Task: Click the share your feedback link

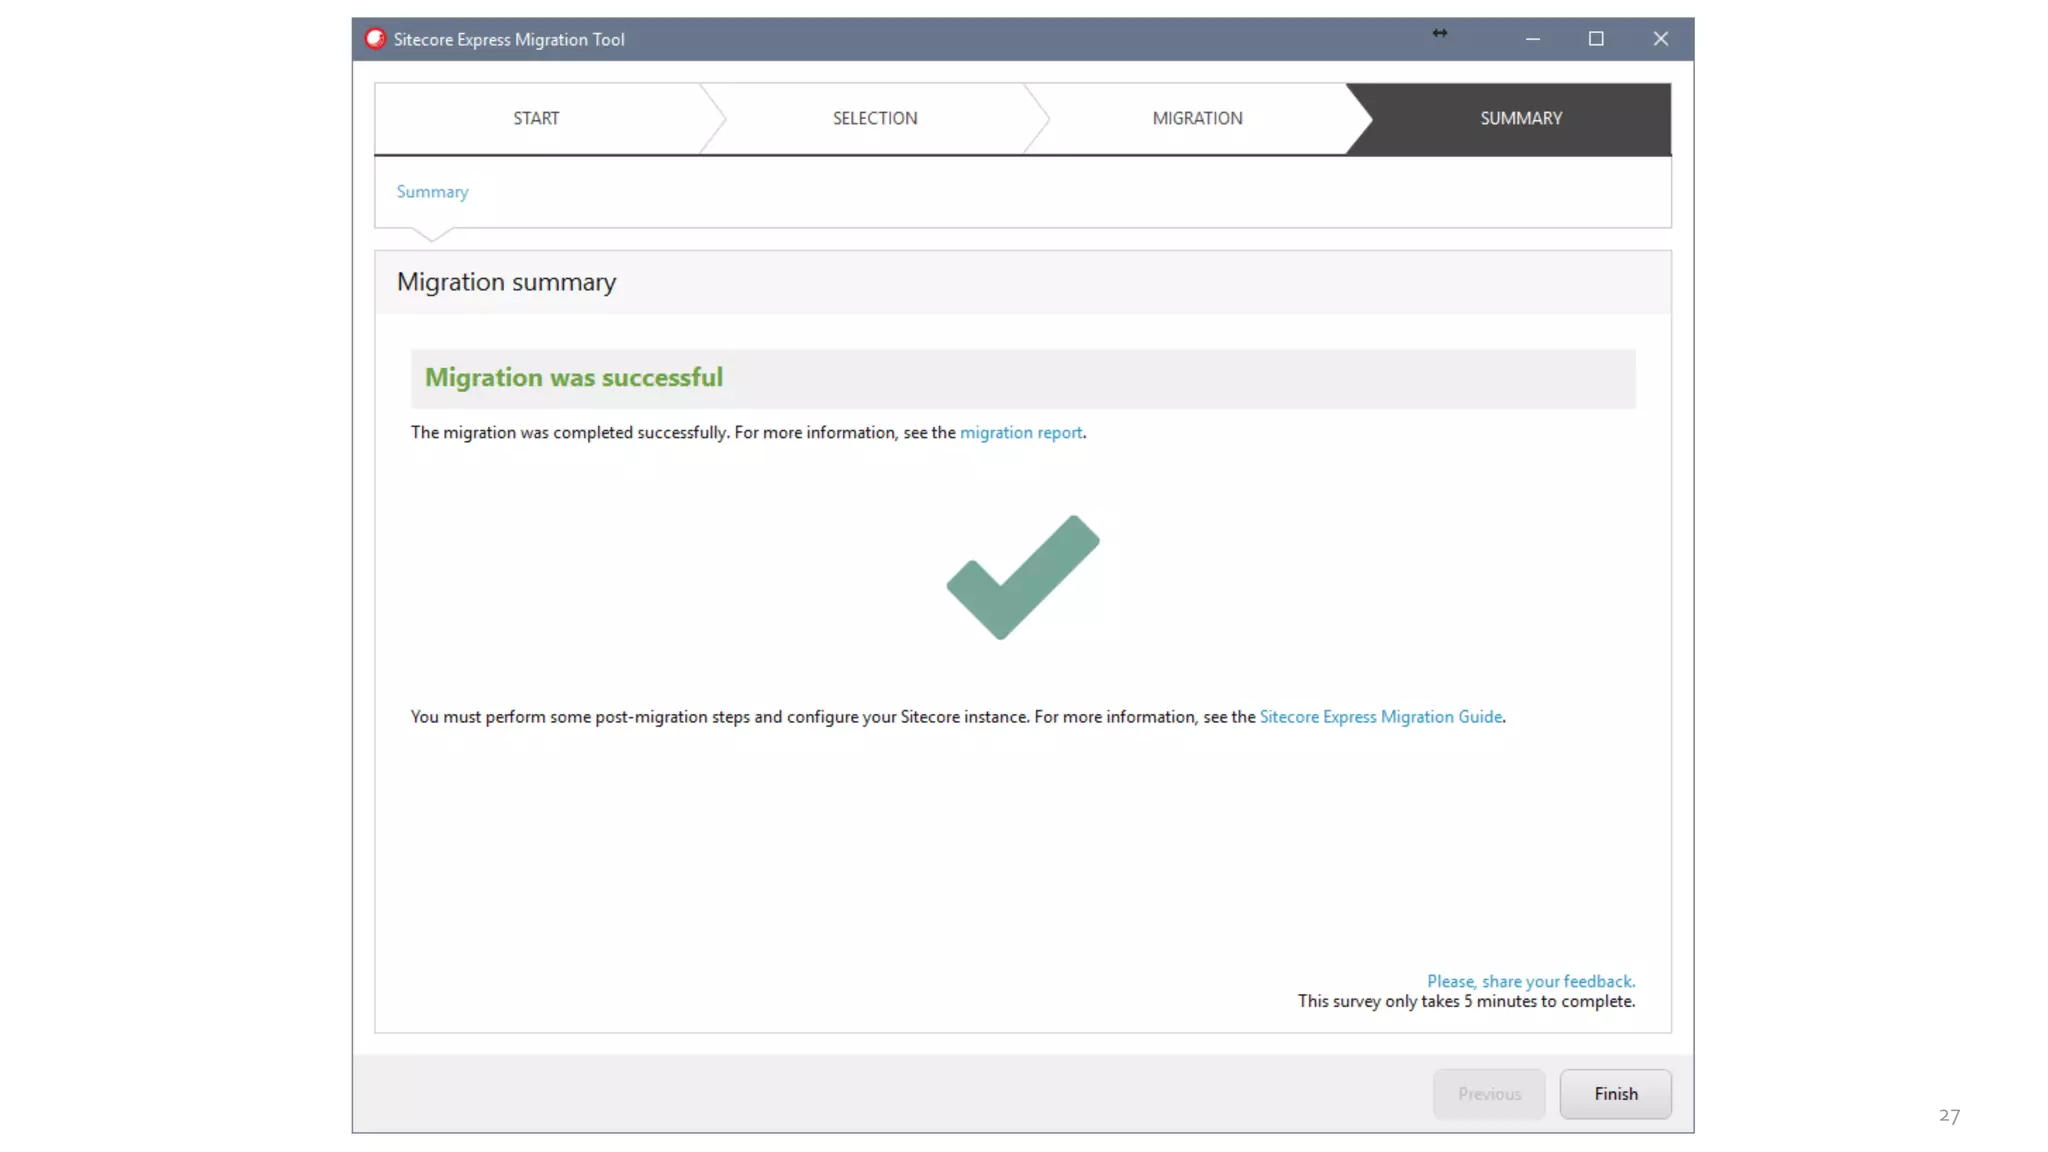Action: [1530, 982]
